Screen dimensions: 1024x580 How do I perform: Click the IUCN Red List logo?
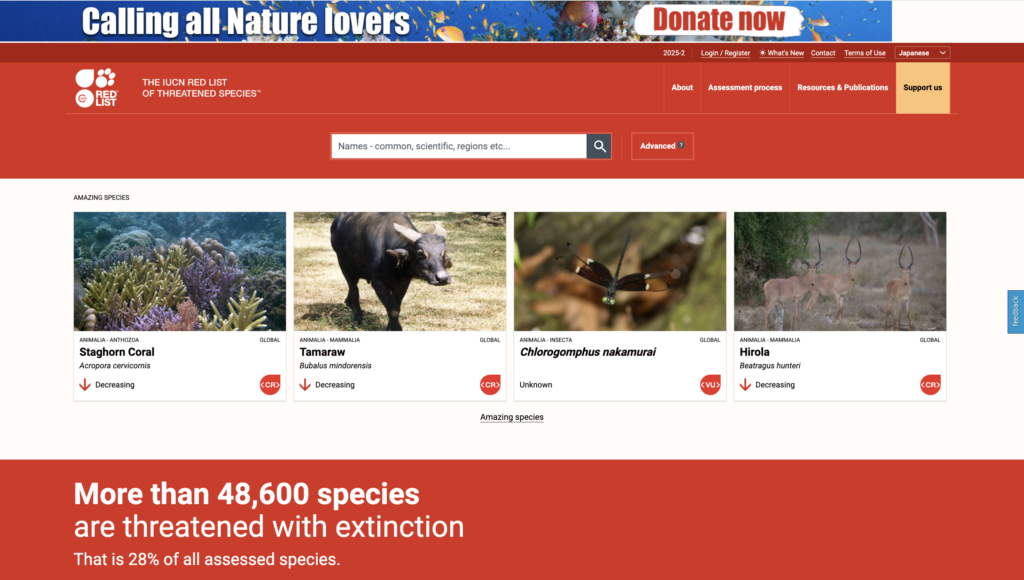pos(97,88)
